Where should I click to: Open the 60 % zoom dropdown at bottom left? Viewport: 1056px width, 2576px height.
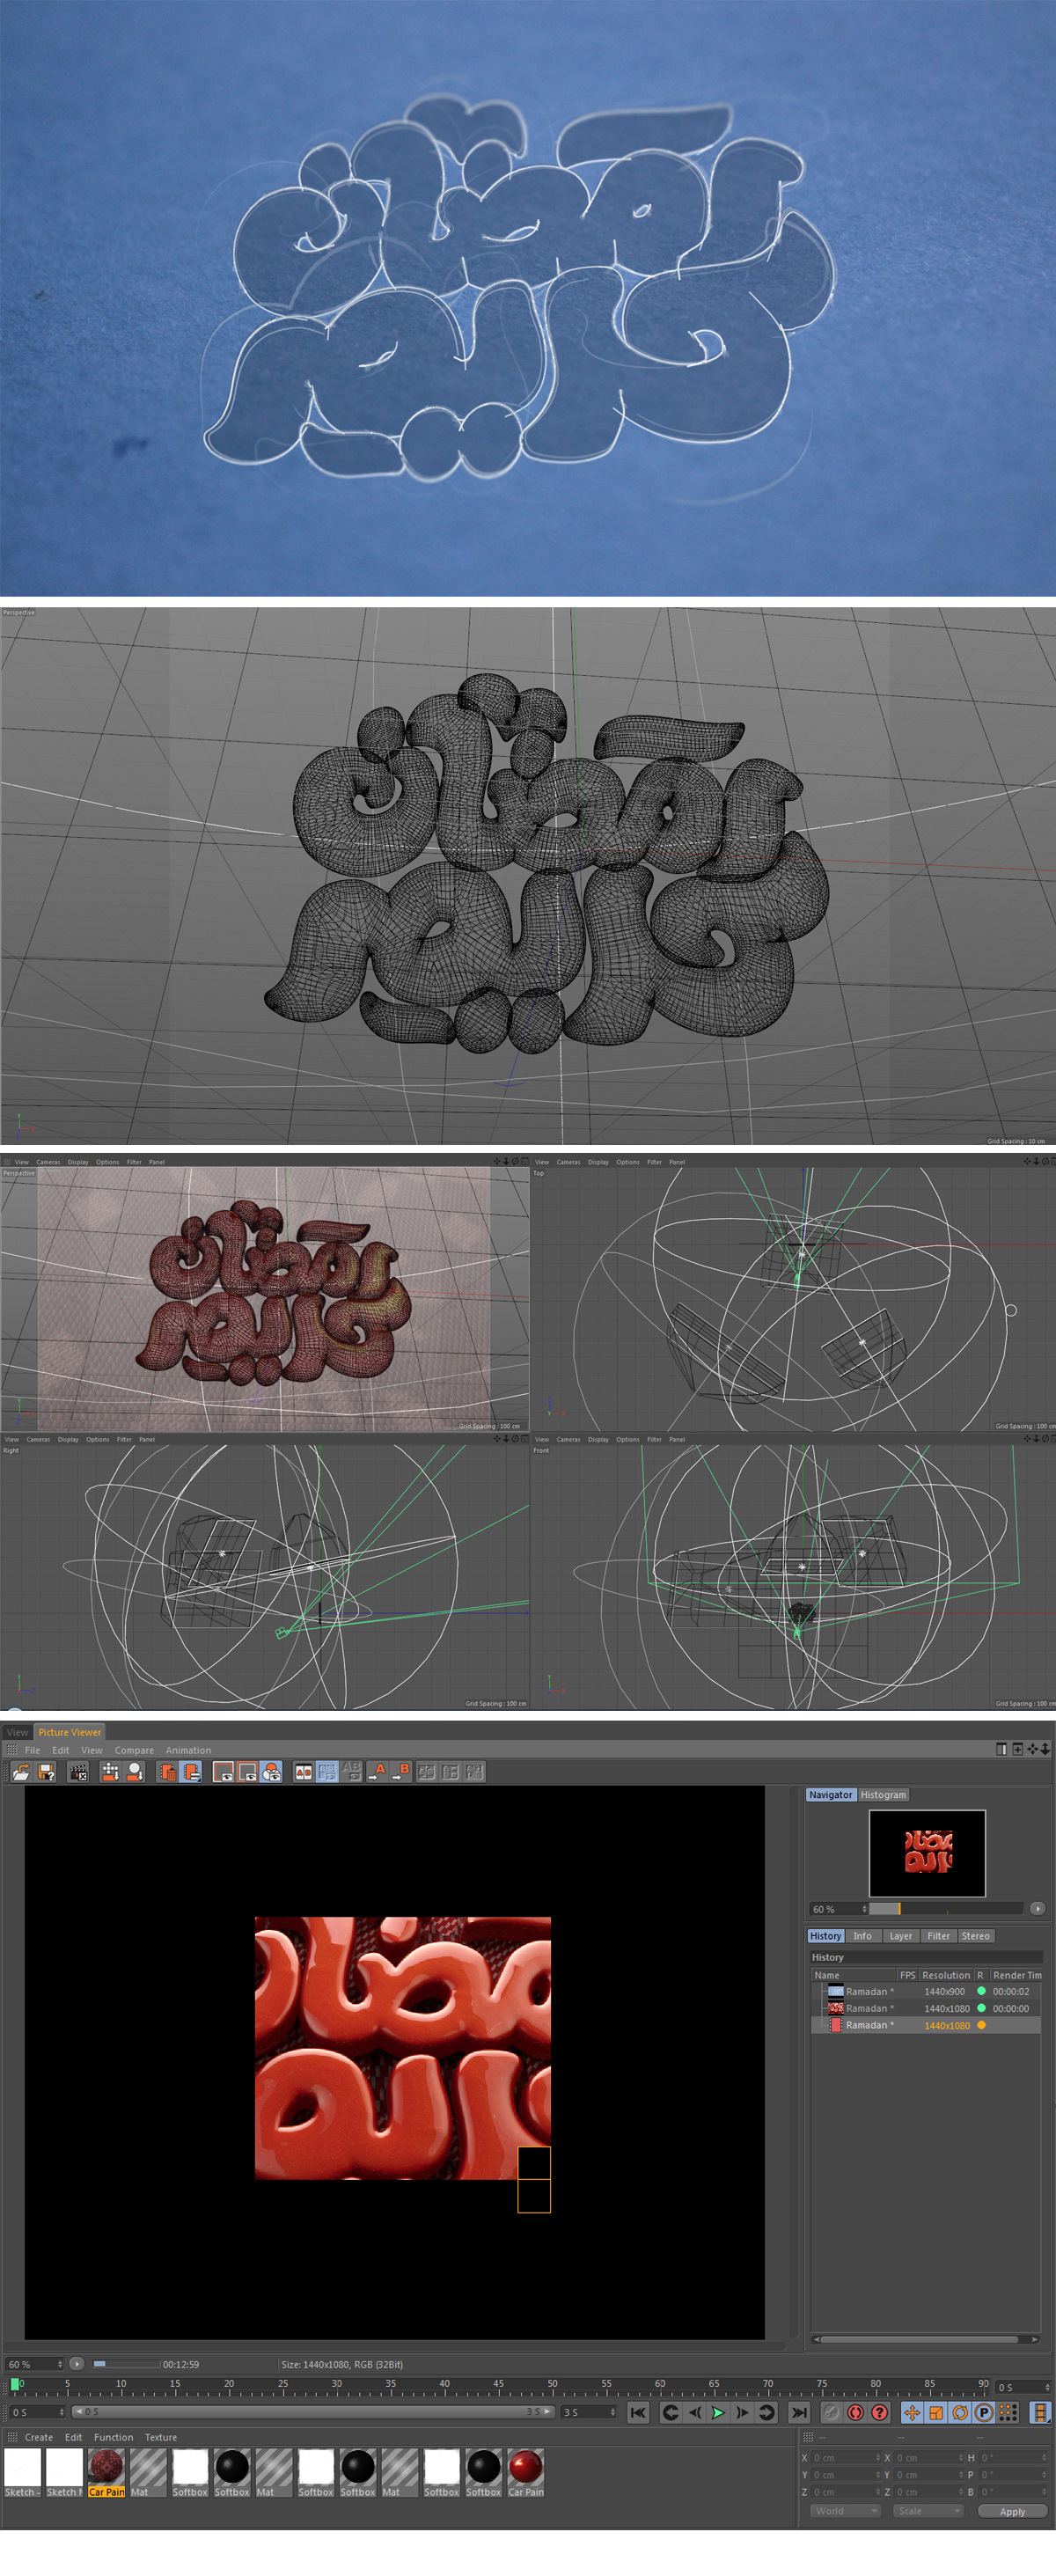35,2364
